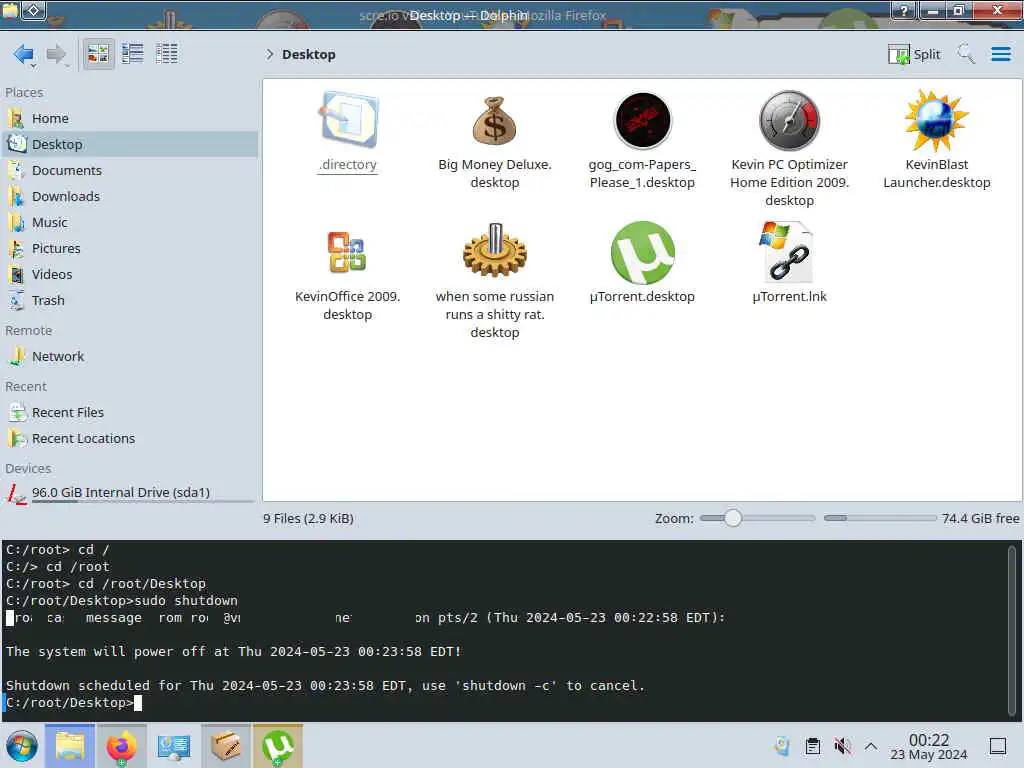
Task: Click the '9 Files (2.9 KiB)' status text
Action: [308, 519]
